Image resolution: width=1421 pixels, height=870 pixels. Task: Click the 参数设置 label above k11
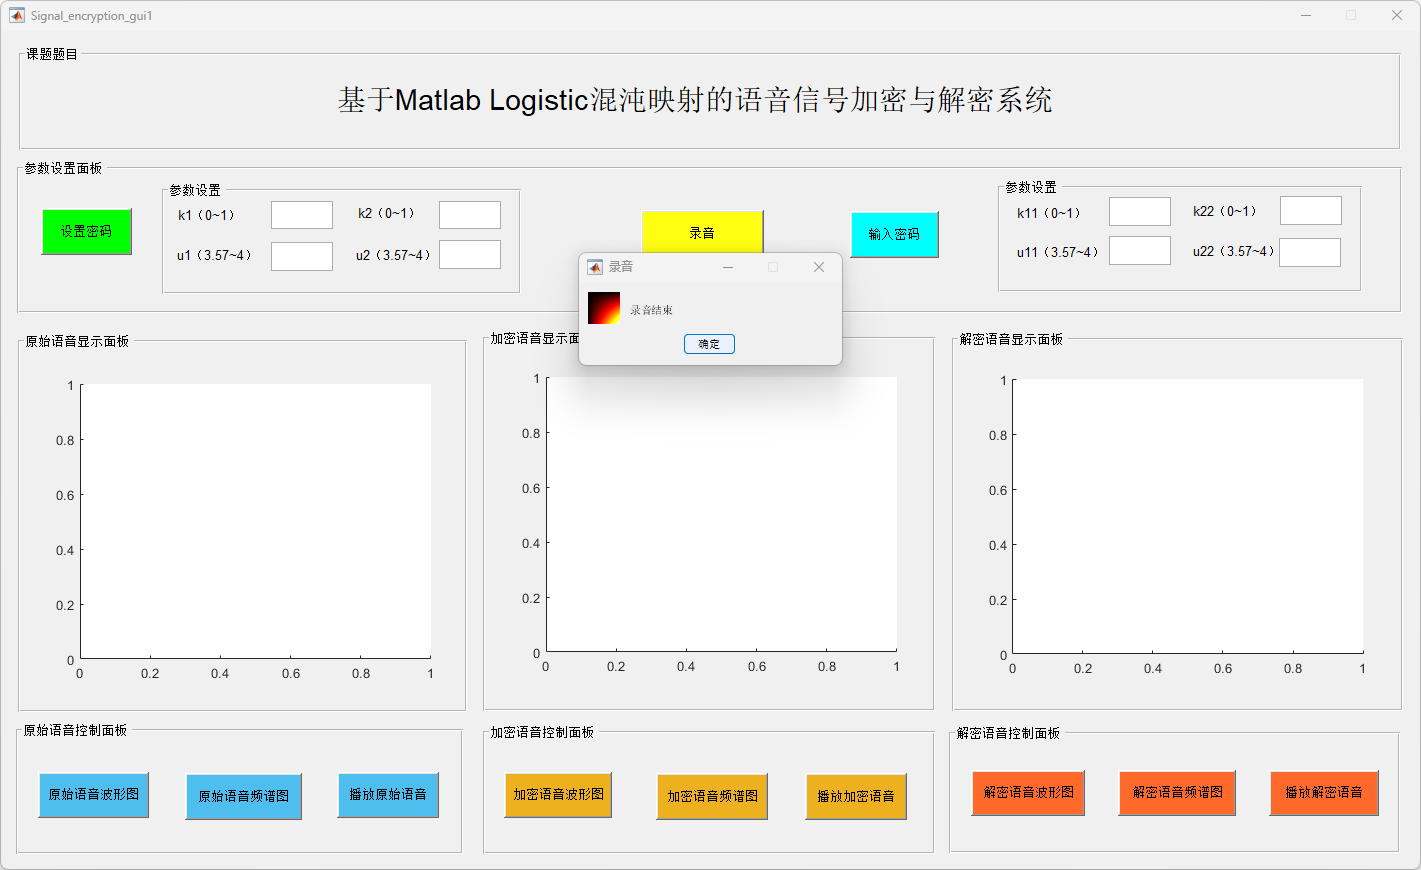pyautogui.click(x=1031, y=187)
